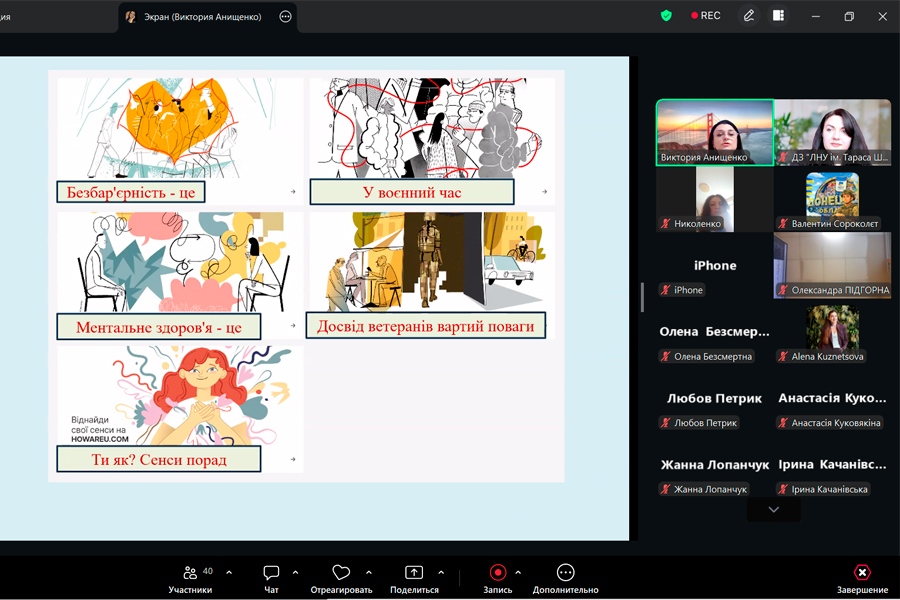
Task: Start recording with the Record icon
Action: pos(498,572)
